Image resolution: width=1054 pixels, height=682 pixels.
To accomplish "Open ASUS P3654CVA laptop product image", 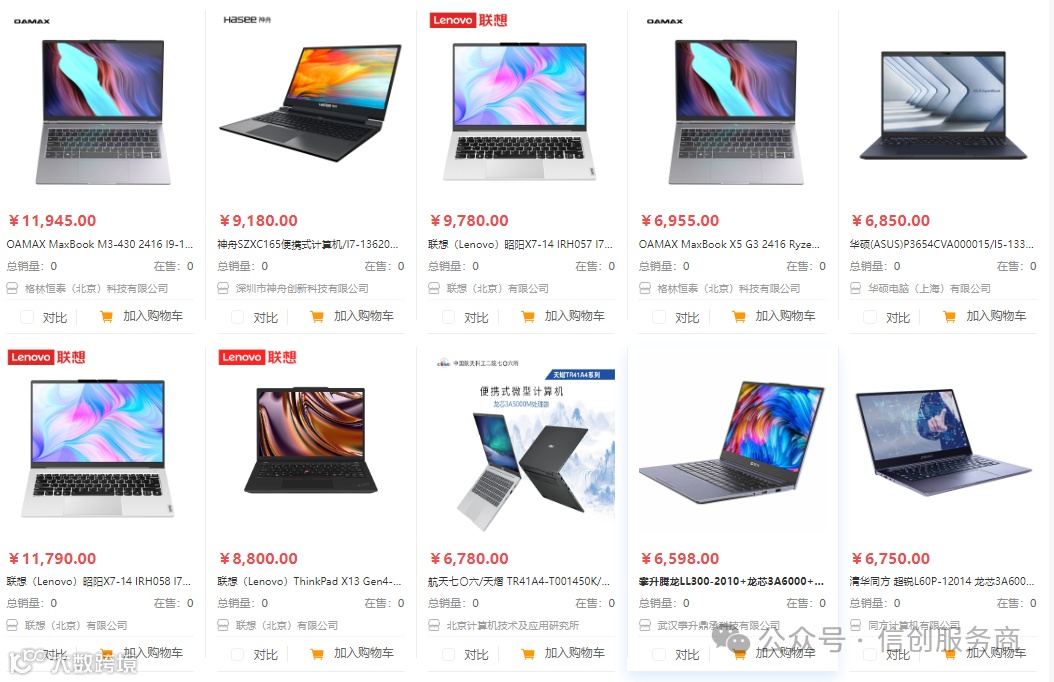I will 943,105.
